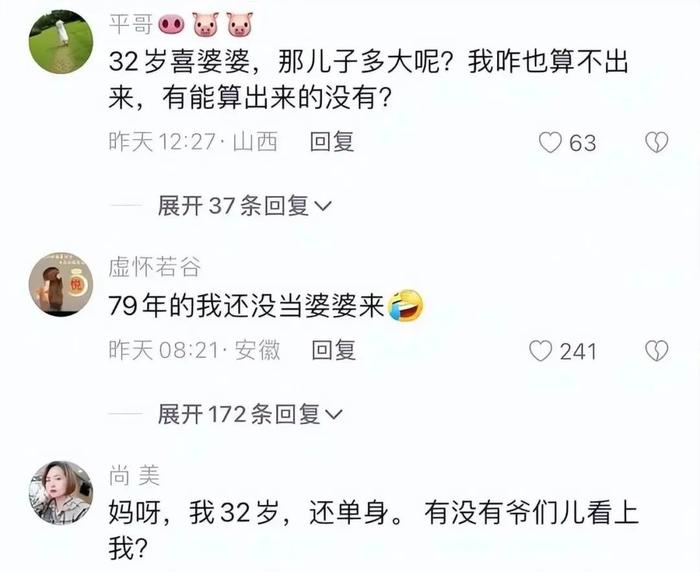Select the comment text starting 32岁喜婆婆
This screenshot has width=700, height=572.
click(369, 79)
